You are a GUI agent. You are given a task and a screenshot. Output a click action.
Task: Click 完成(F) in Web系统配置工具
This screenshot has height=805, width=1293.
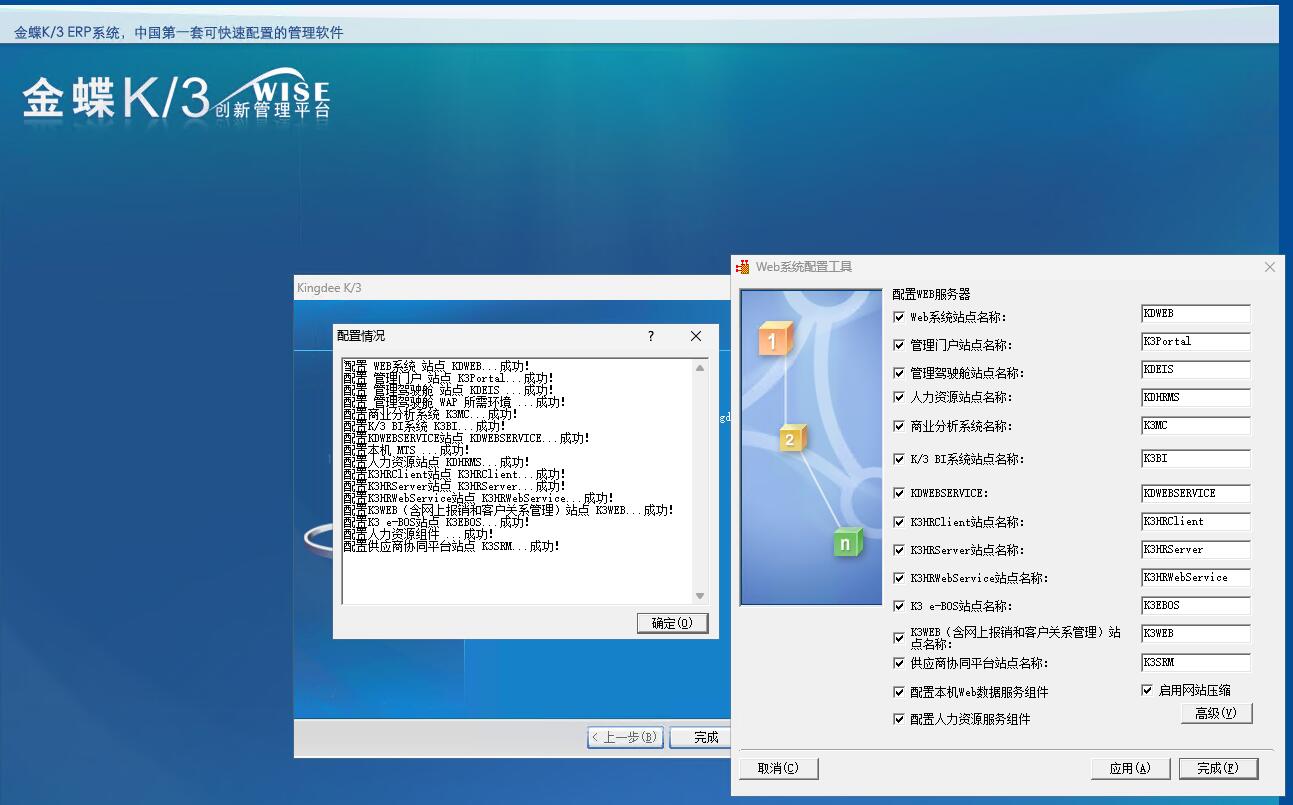coord(1218,768)
